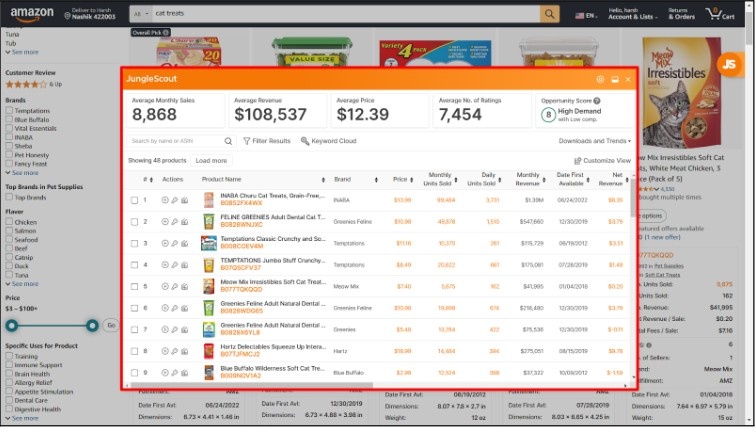Click the key icon in Hartz Delectables row 8
This screenshot has height=429, width=756.
tap(175, 351)
